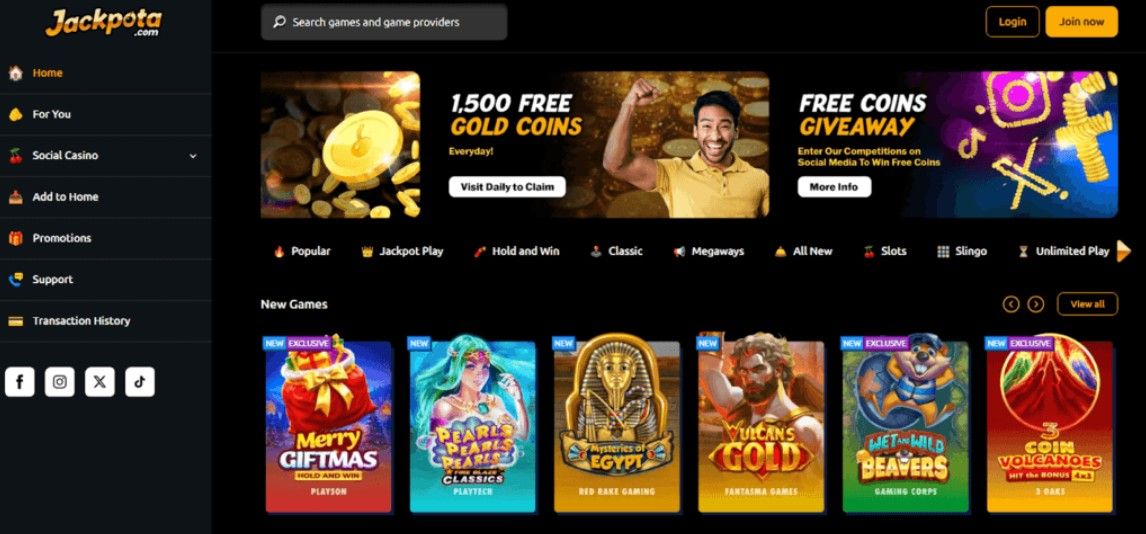Select the Megaways category
Viewport: 1146px width, 534px height.
pos(708,251)
